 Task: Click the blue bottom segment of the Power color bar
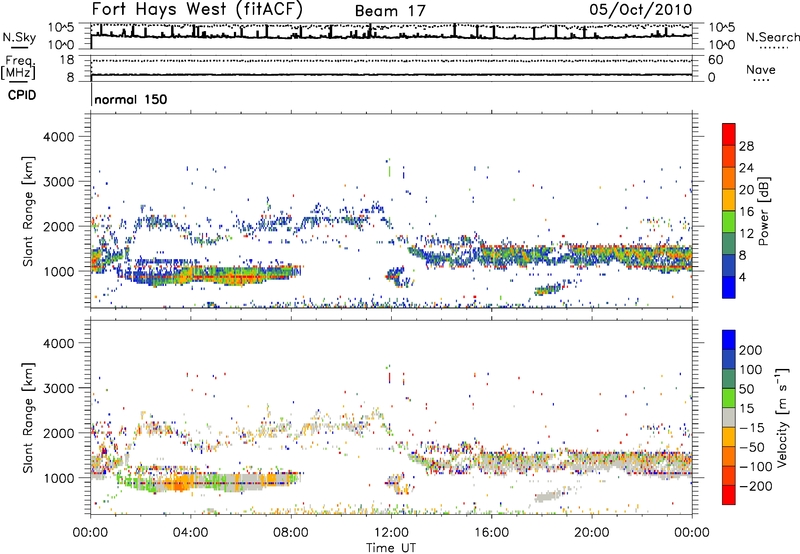coord(729,287)
